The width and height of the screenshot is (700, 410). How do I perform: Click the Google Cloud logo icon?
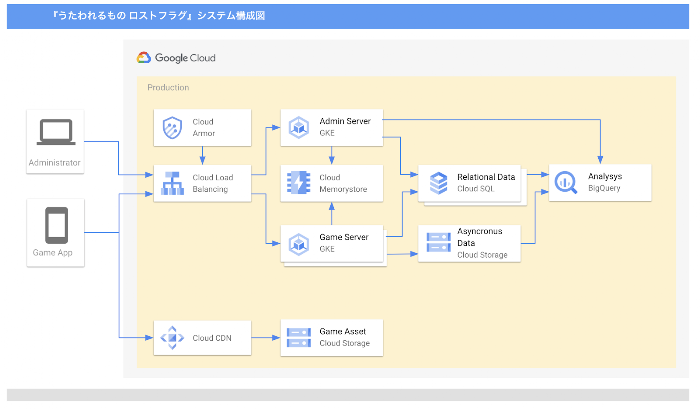(x=144, y=58)
